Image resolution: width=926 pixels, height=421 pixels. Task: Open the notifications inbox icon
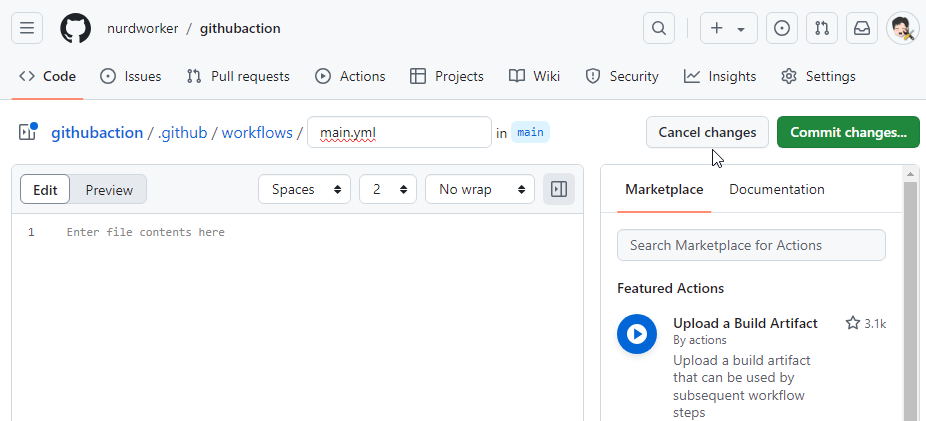(x=862, y=28)
